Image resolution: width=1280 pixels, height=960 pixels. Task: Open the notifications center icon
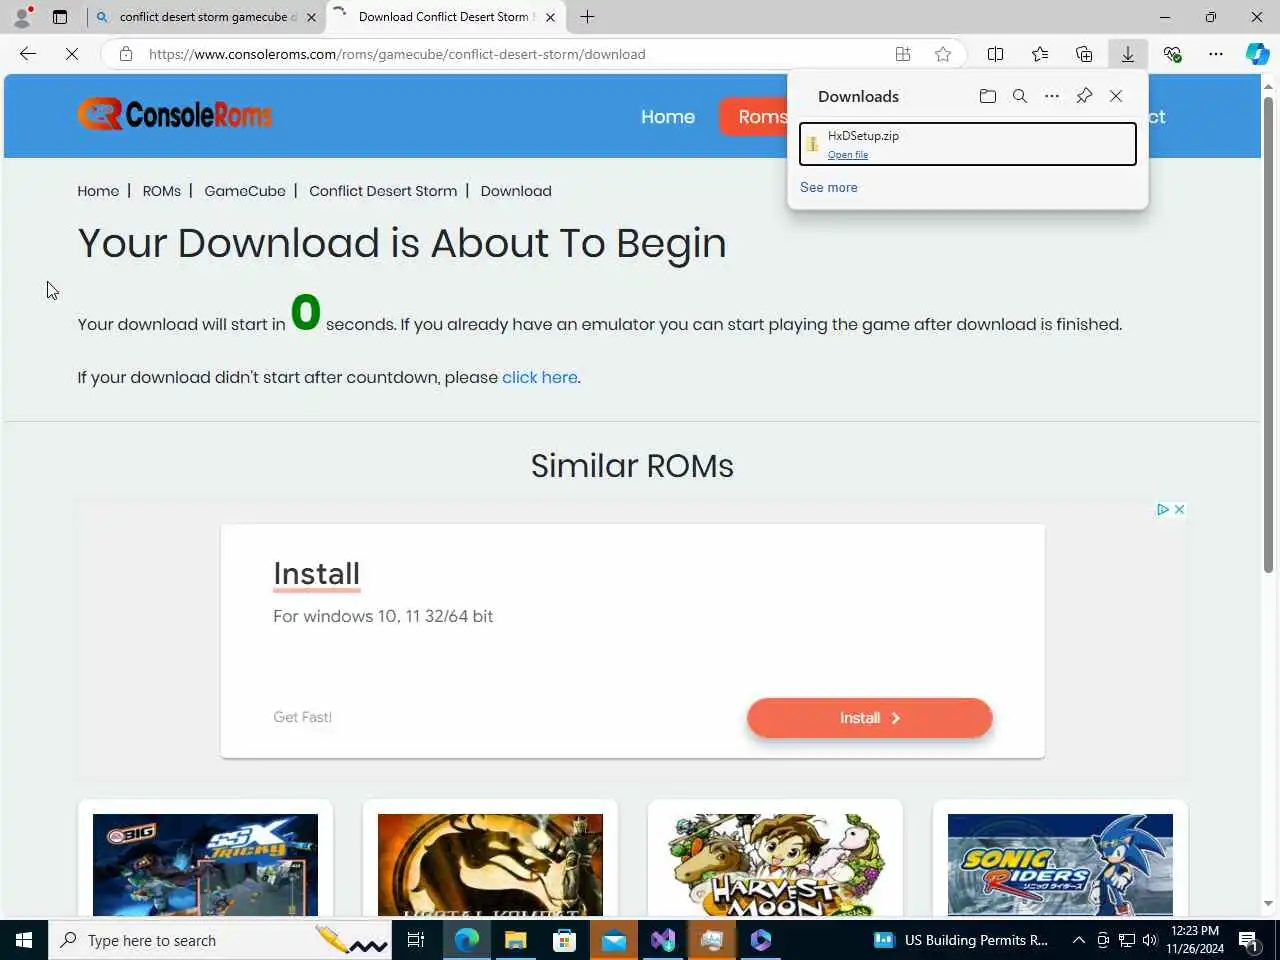[x=1248, y=940]
